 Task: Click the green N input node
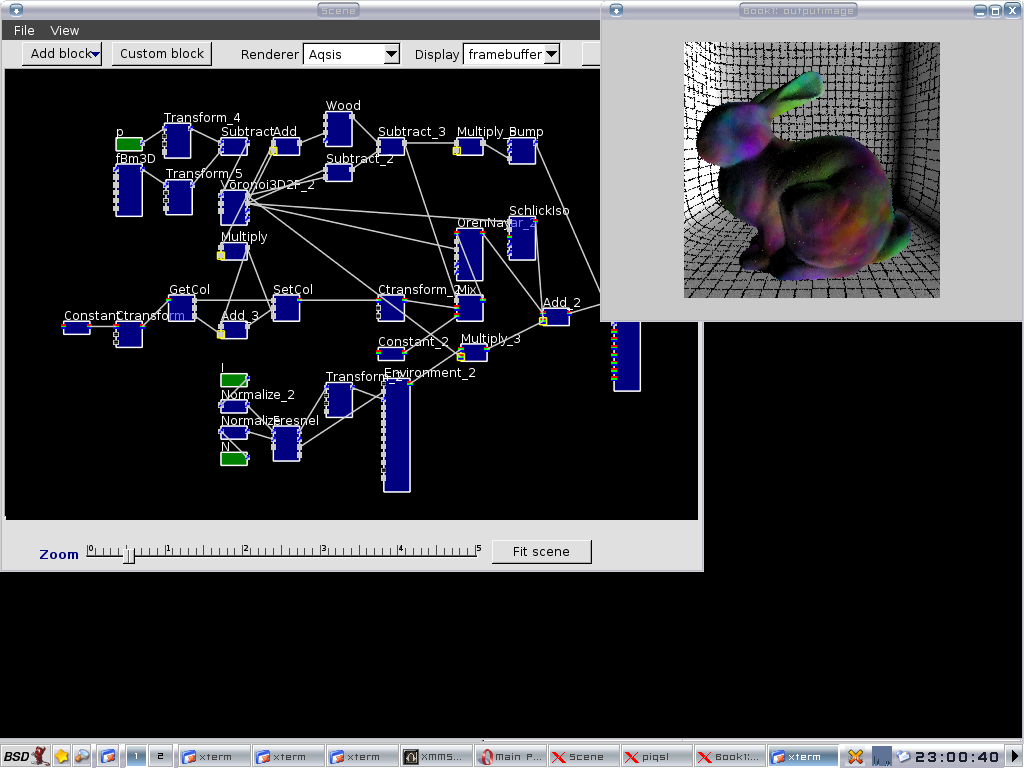(233, 459)
